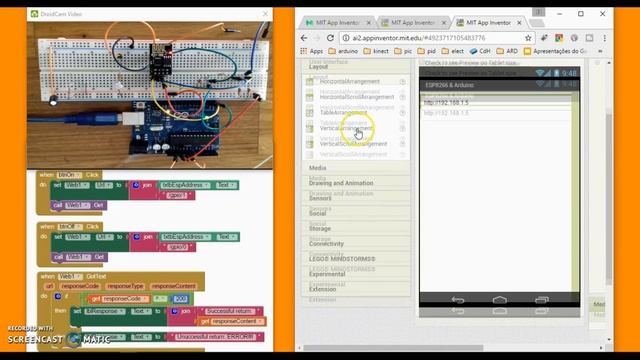Expand the Storage palette category
The image size is (640, 360).
(x=356, y=229)
